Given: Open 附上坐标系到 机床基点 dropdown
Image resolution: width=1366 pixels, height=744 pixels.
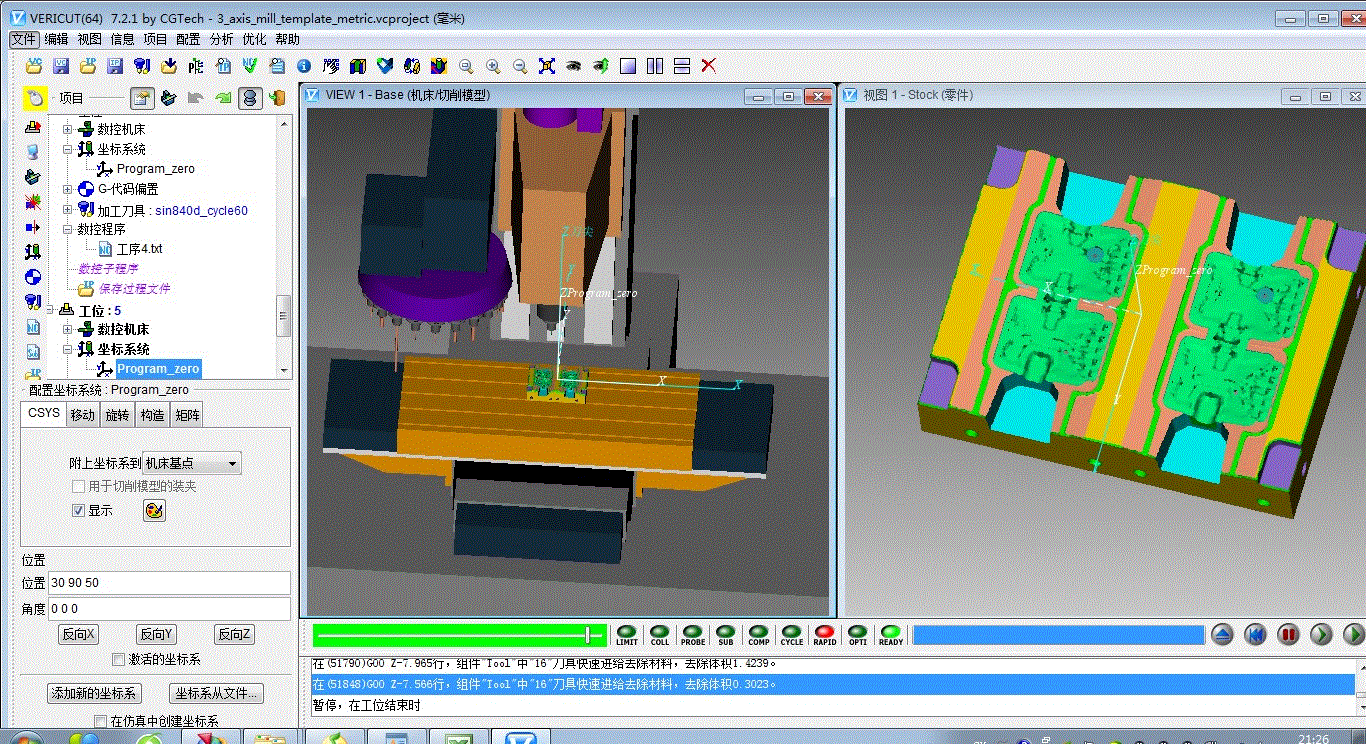Looking at the screenshot, I should (x=192, y=463).
